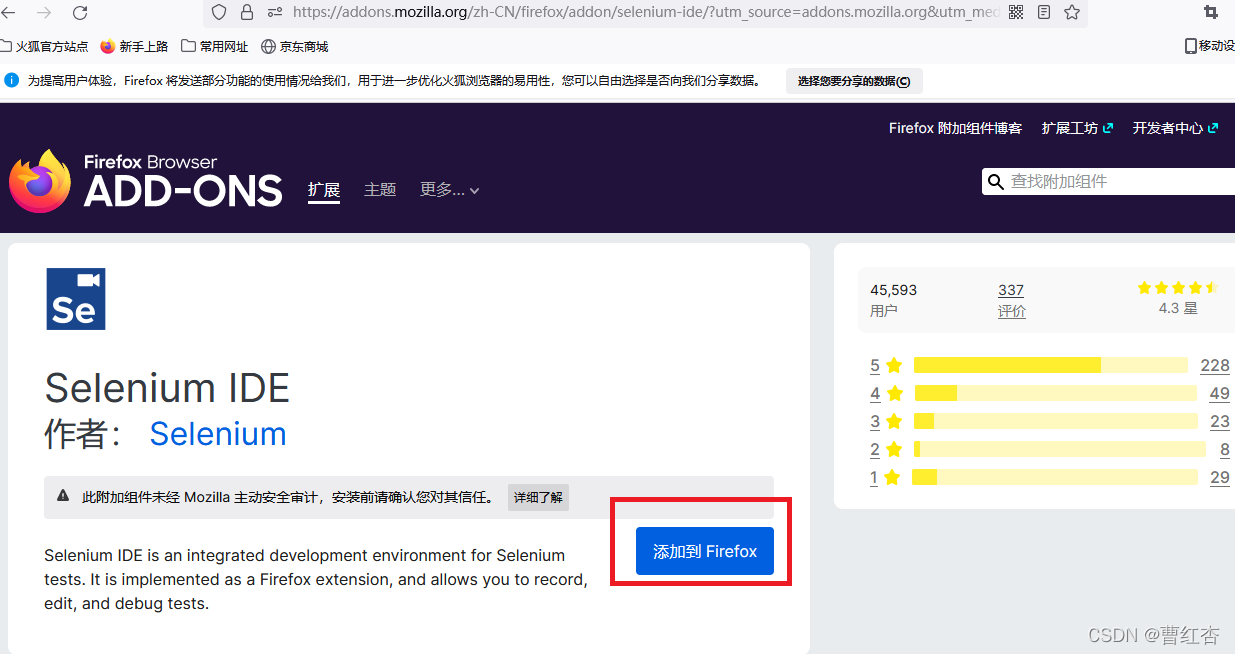Click the 4-star rating bar
Image resolution: width=1235 pixels, height=654 pixels.
[x=1056, y=393]
